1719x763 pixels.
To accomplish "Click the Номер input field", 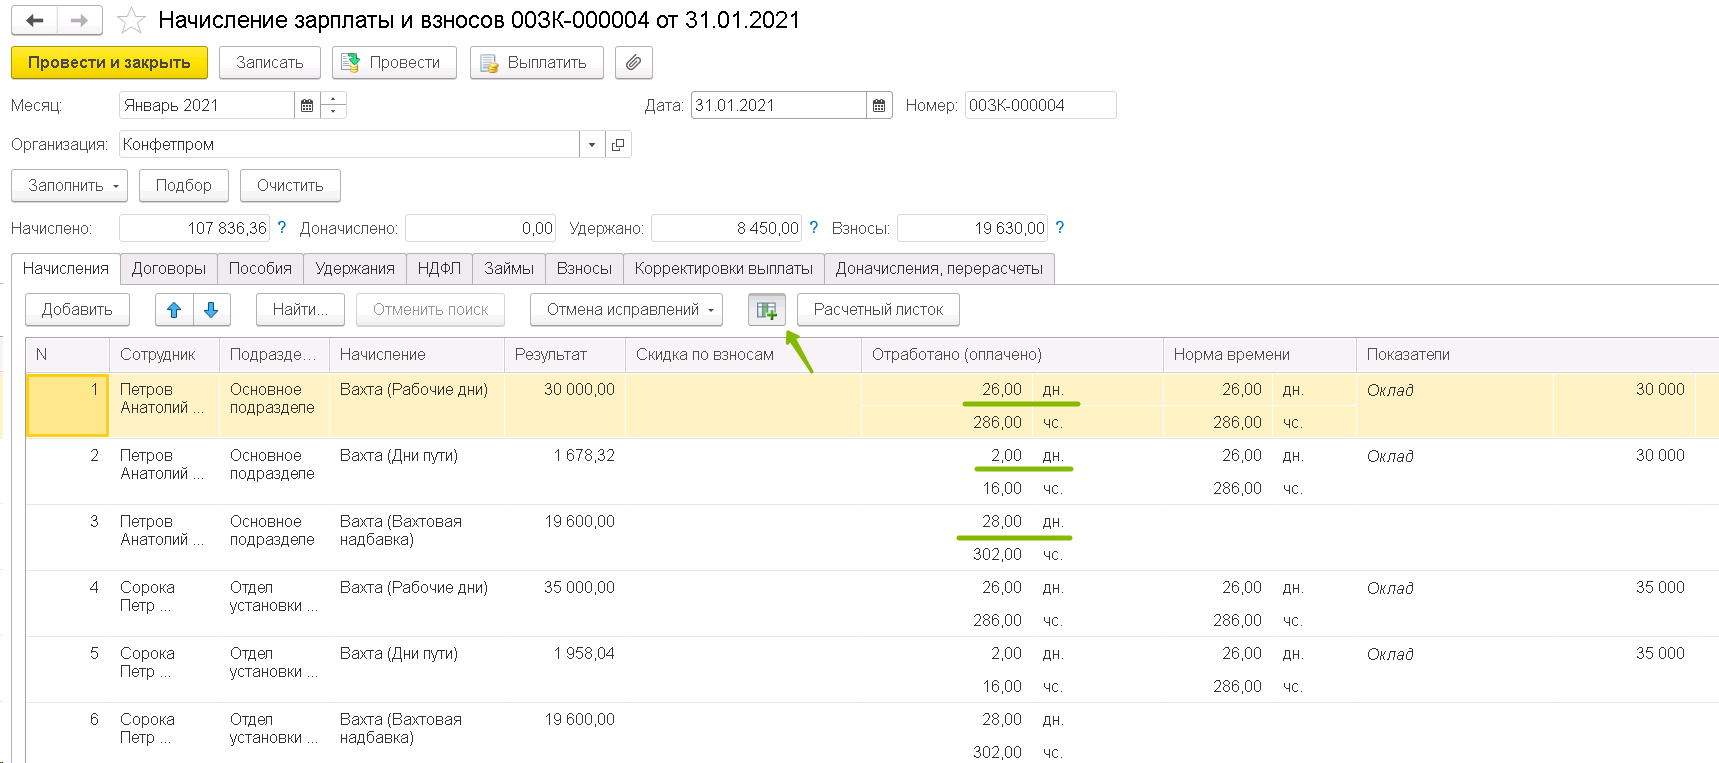I will point(1040,105).
